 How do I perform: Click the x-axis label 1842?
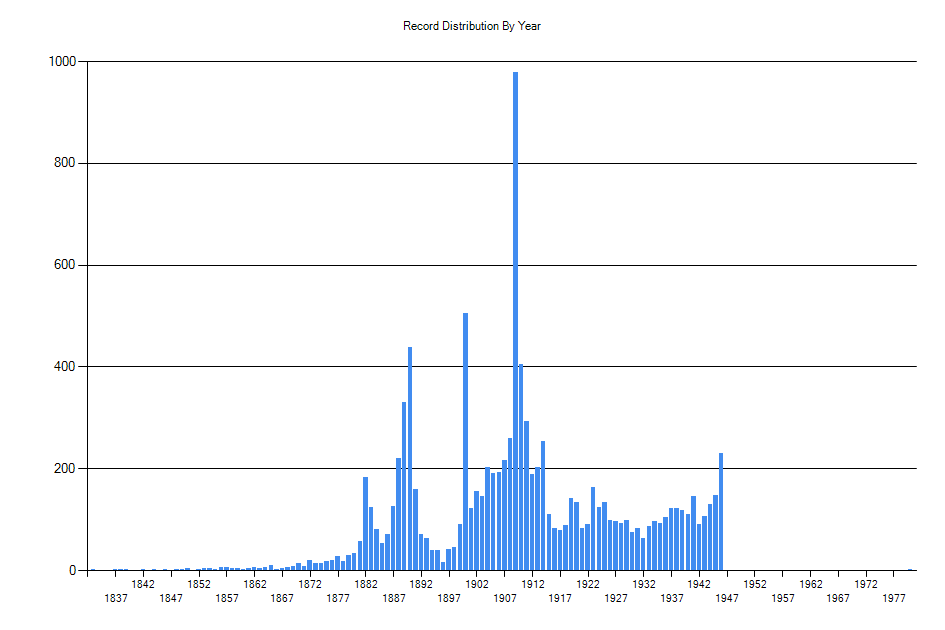(x=143, y=584)
